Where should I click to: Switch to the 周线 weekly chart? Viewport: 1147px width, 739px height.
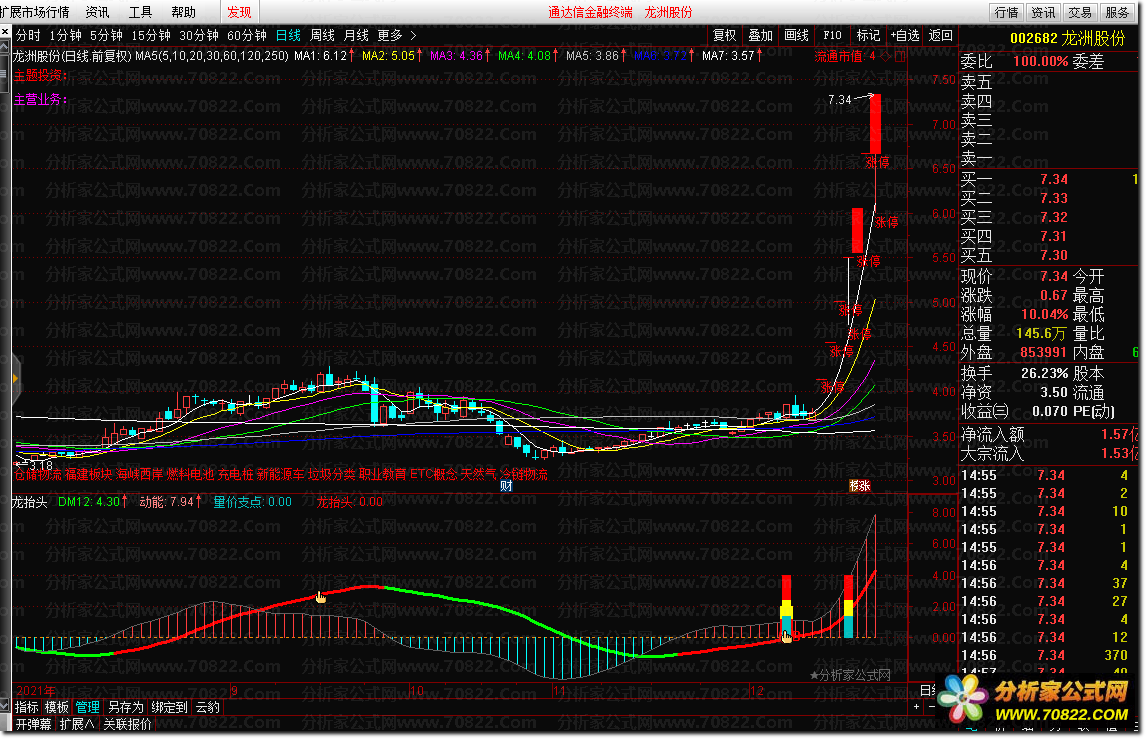tap(323, 35)
